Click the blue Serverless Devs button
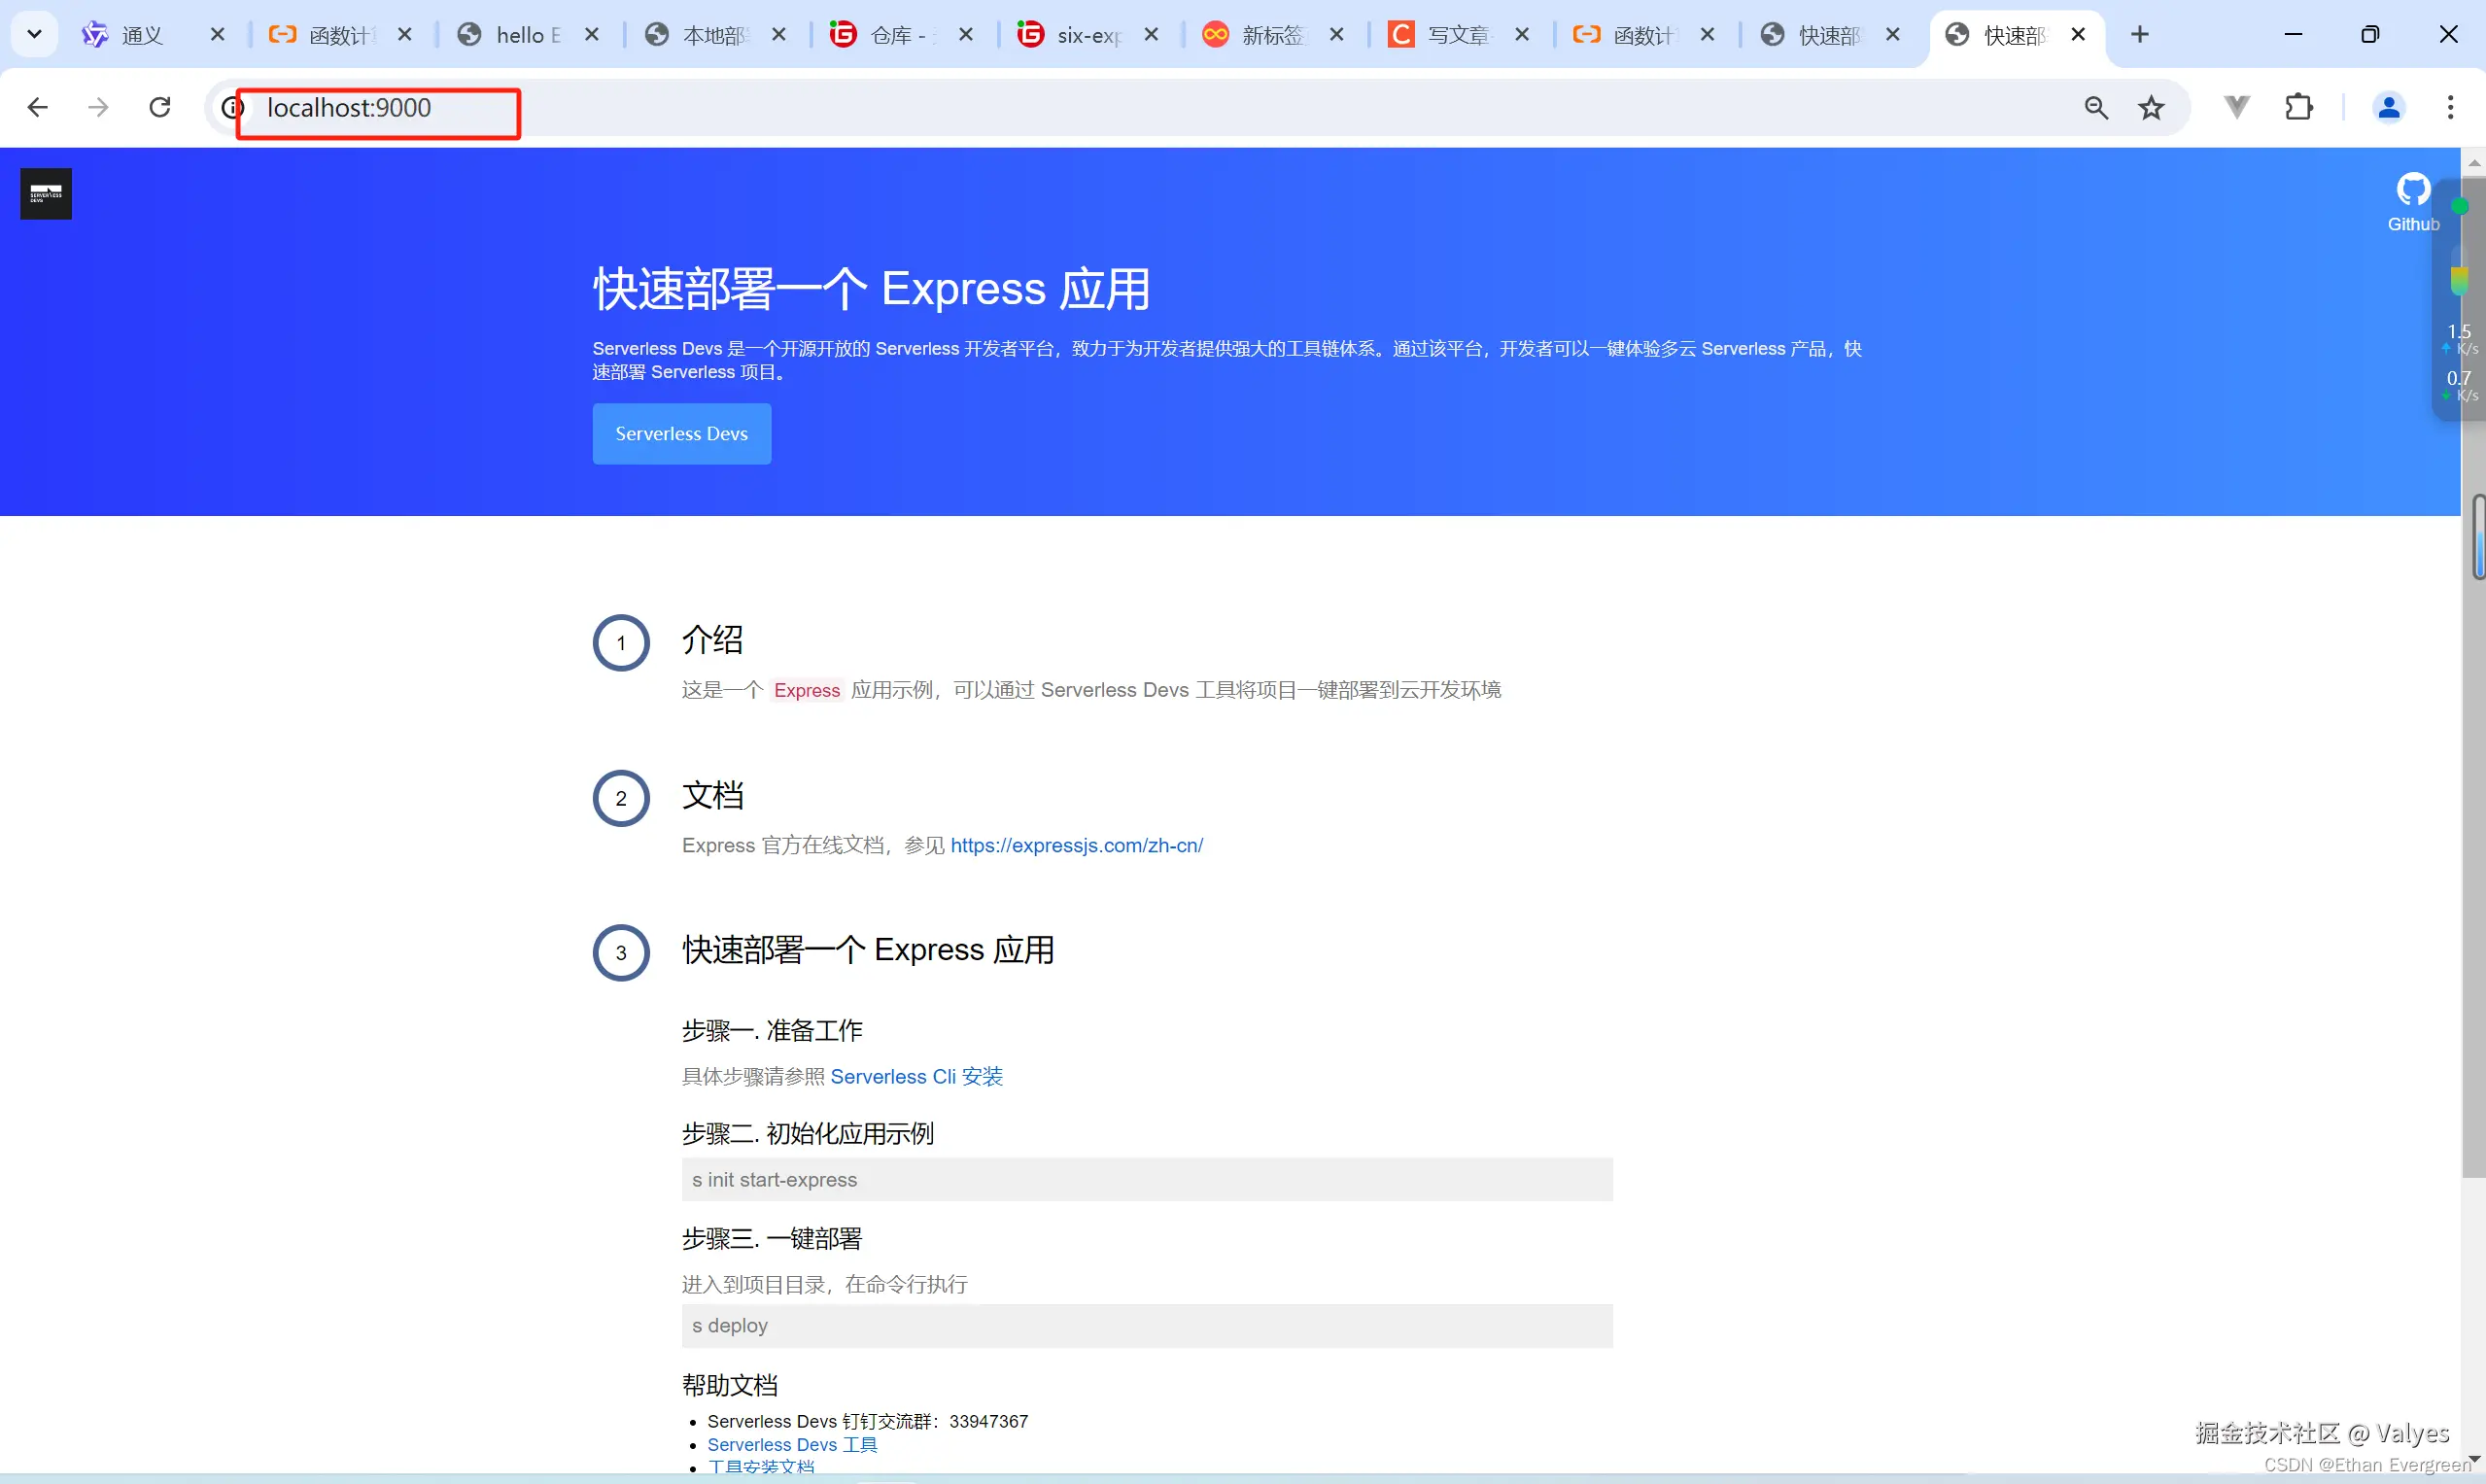This screenshot has width=2486, height=1484. click(x=681, y=433)
